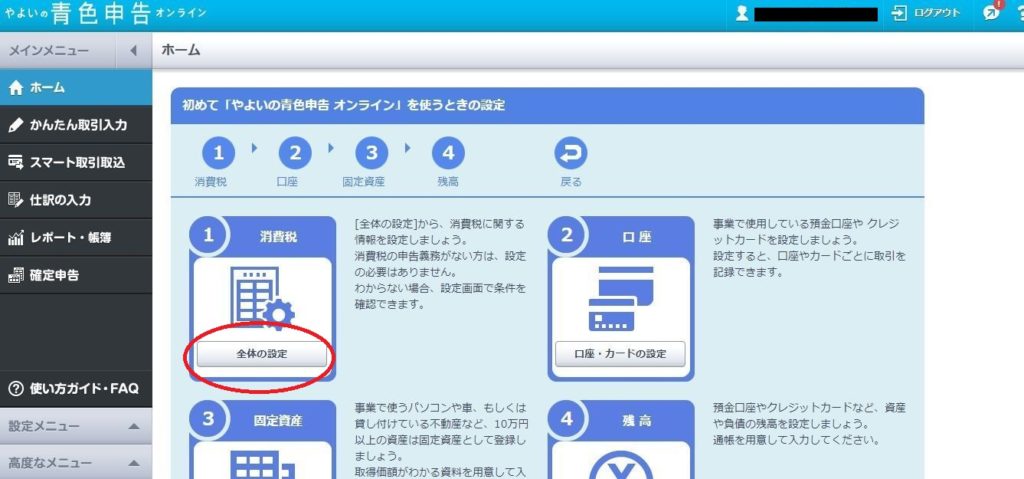
Task: Click the 残高 yen circle icon
Action: (x=620, y=465)
